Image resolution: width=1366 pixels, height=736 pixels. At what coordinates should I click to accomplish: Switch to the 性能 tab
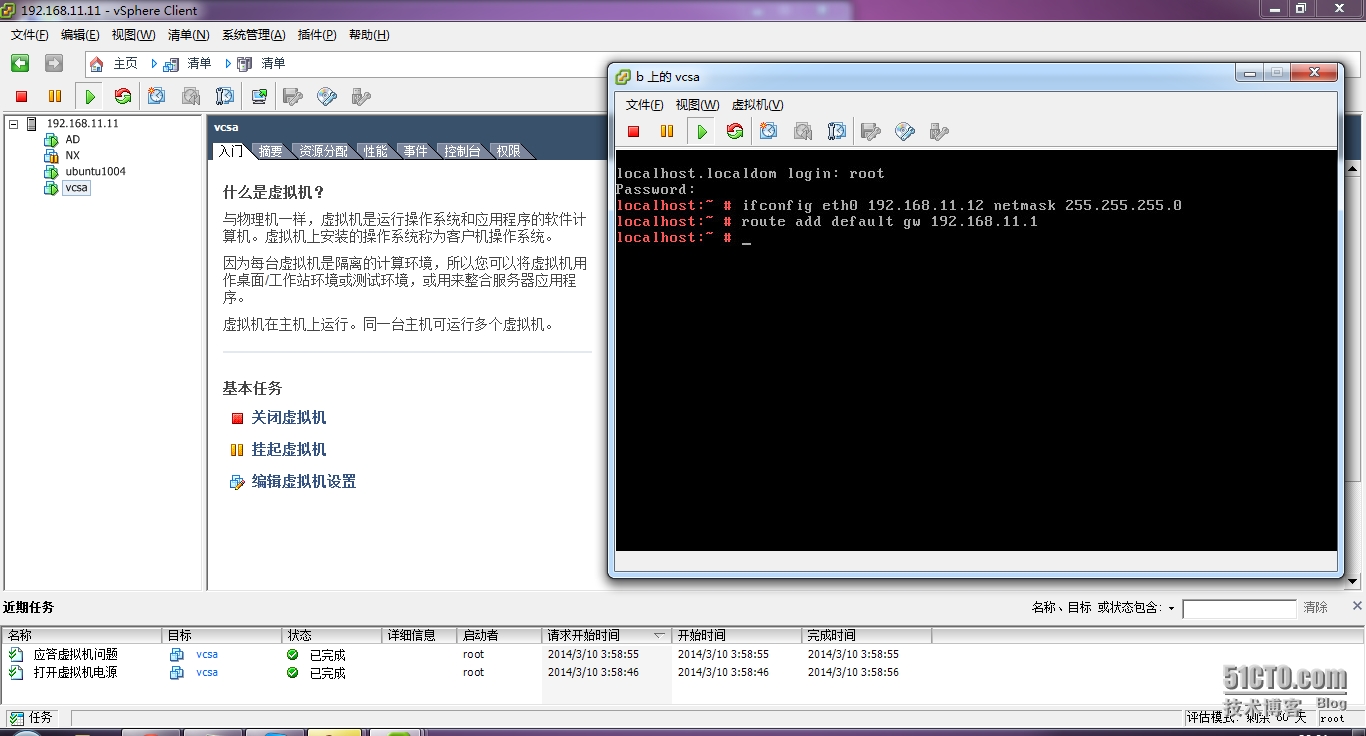point(376,151)
